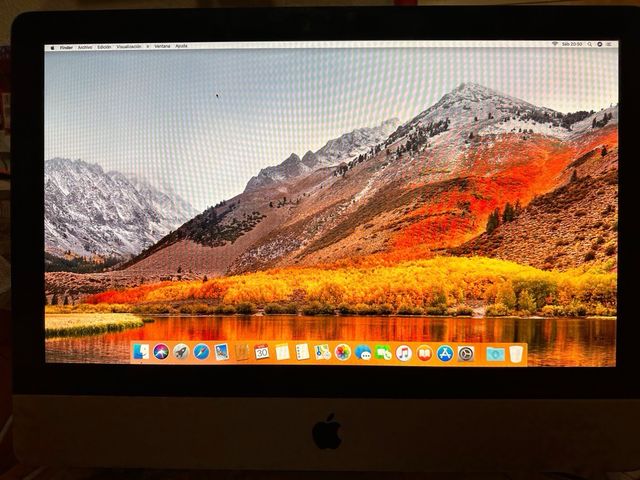Open Notification Center list icon
The width and height of the screenshot is (640, 480).
[610, 44]
